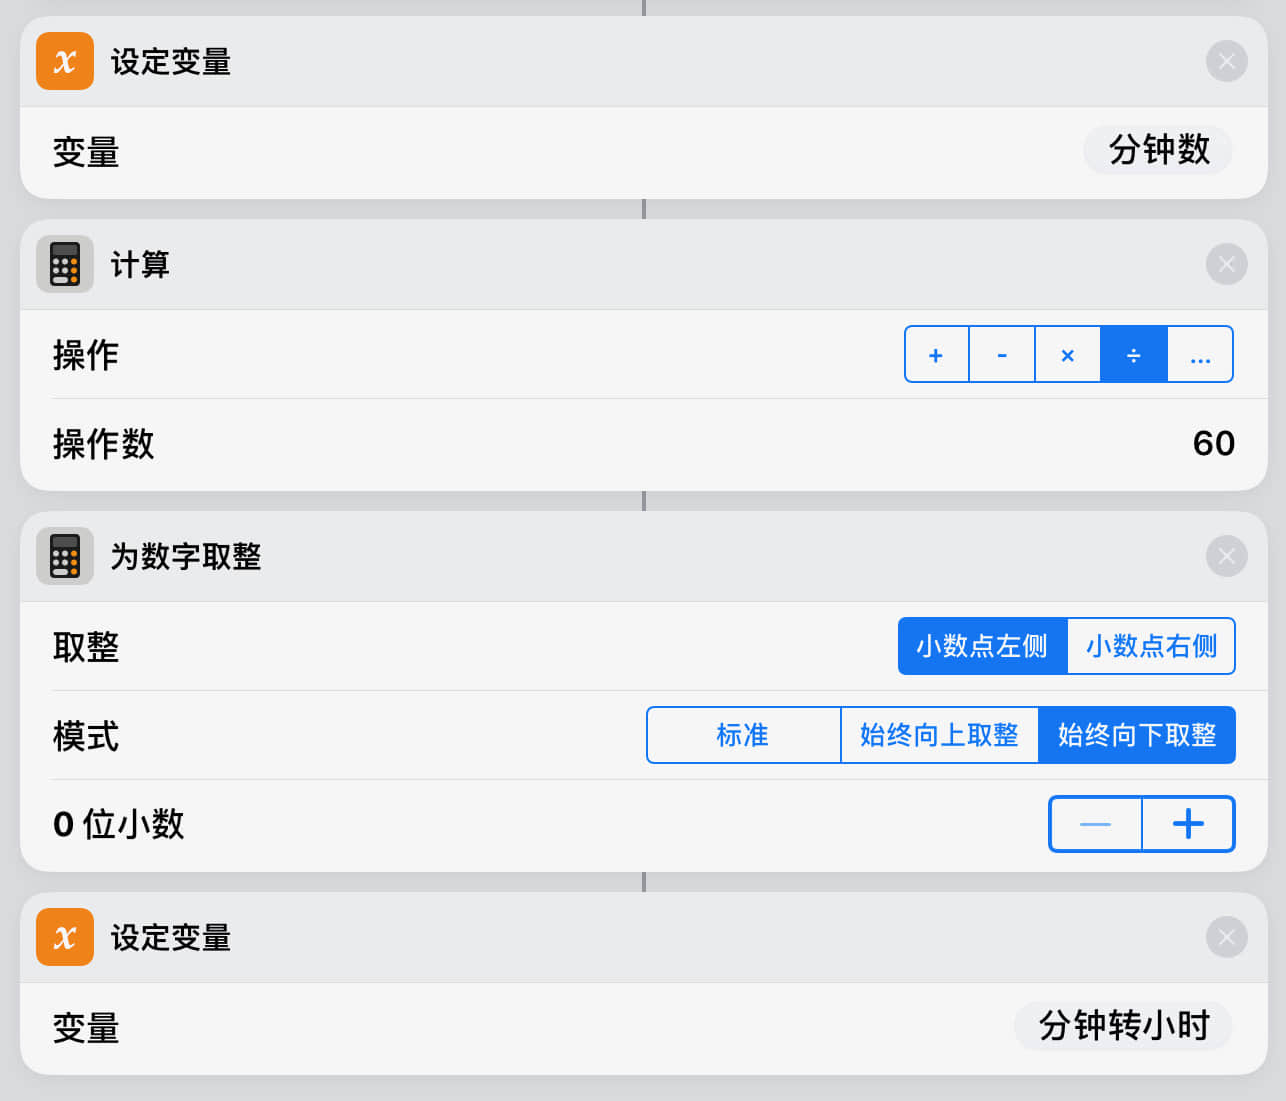The width and height of the screenshot is (1286, 1101).
Task: Remove the top 设定变量 action
Action: [x=1226, y=61]
